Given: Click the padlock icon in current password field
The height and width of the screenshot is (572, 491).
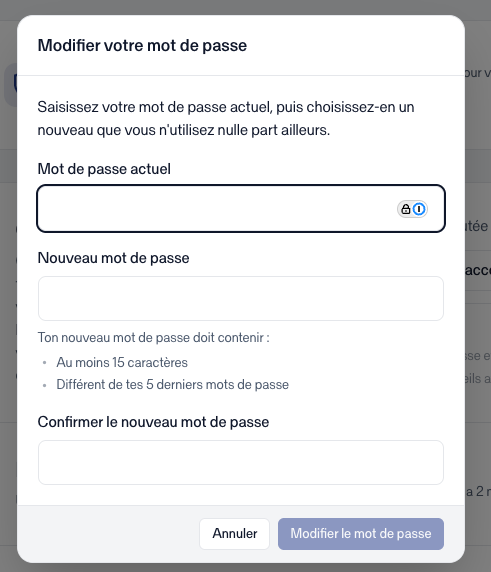Looking at the screenshot, I should [406, 209].
